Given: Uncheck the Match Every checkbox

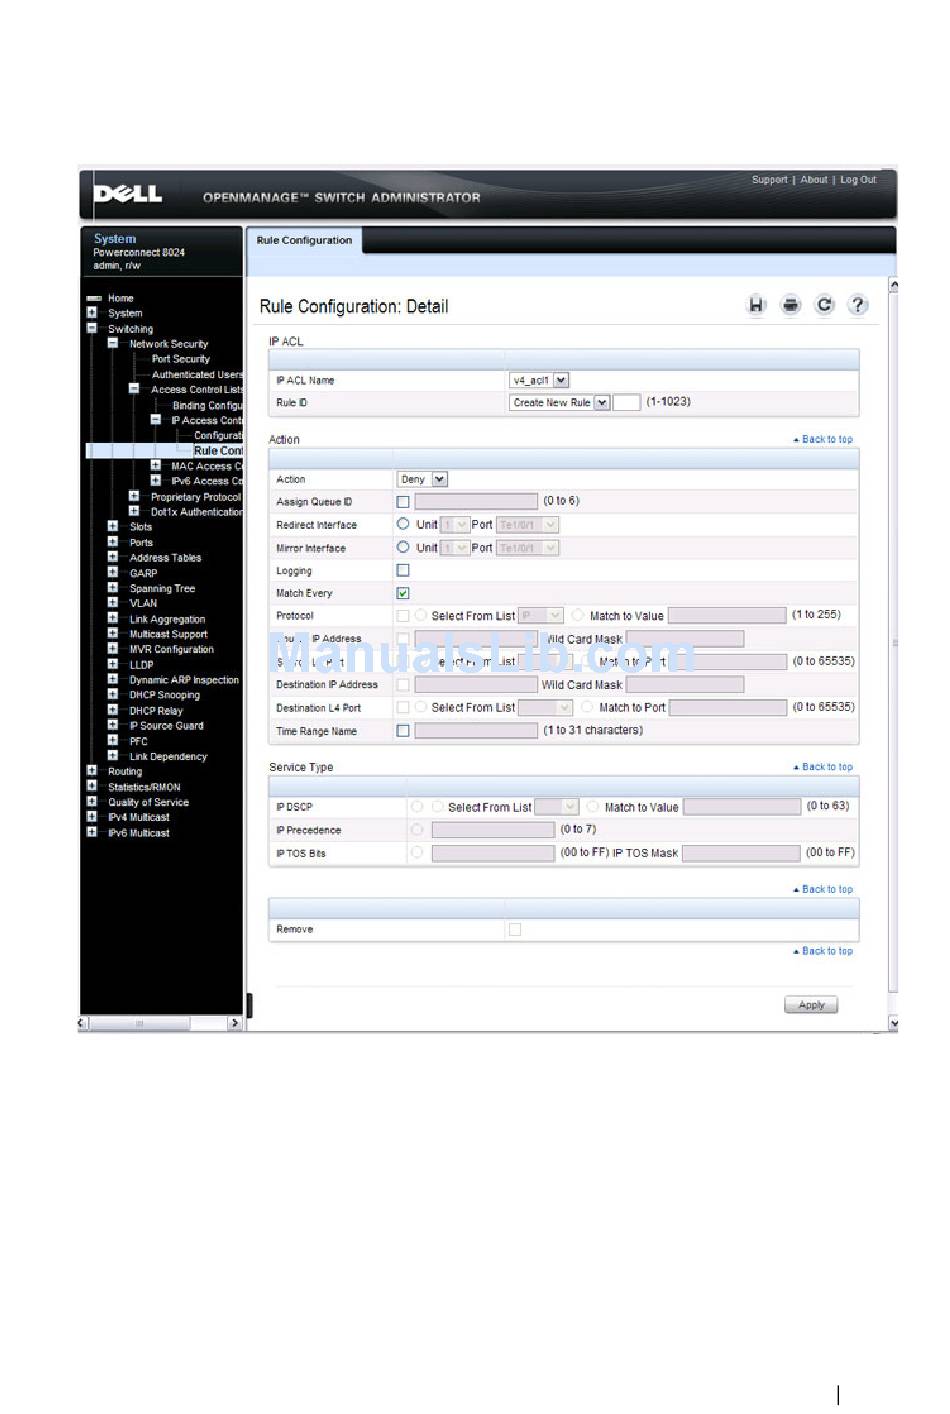Looking at the screenshot, I should [403, 593].
